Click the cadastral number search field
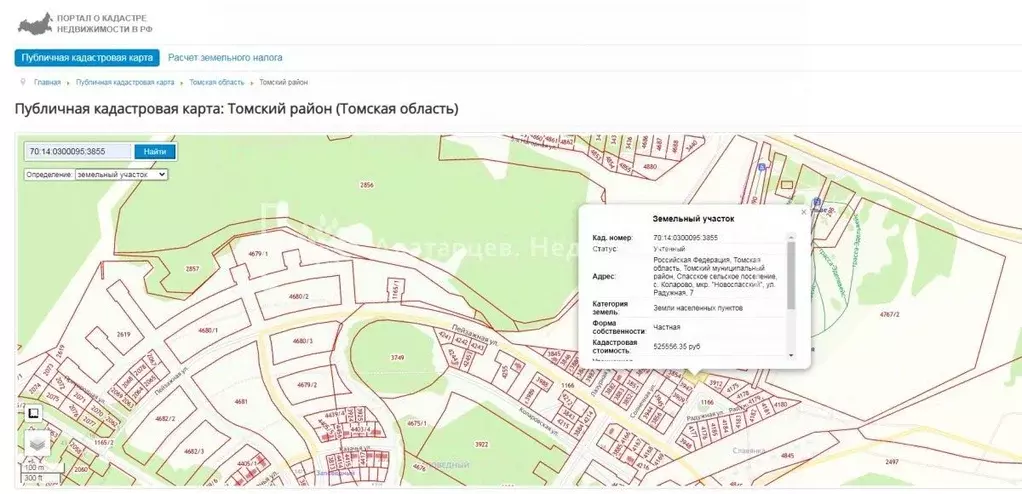 [79, 152]
